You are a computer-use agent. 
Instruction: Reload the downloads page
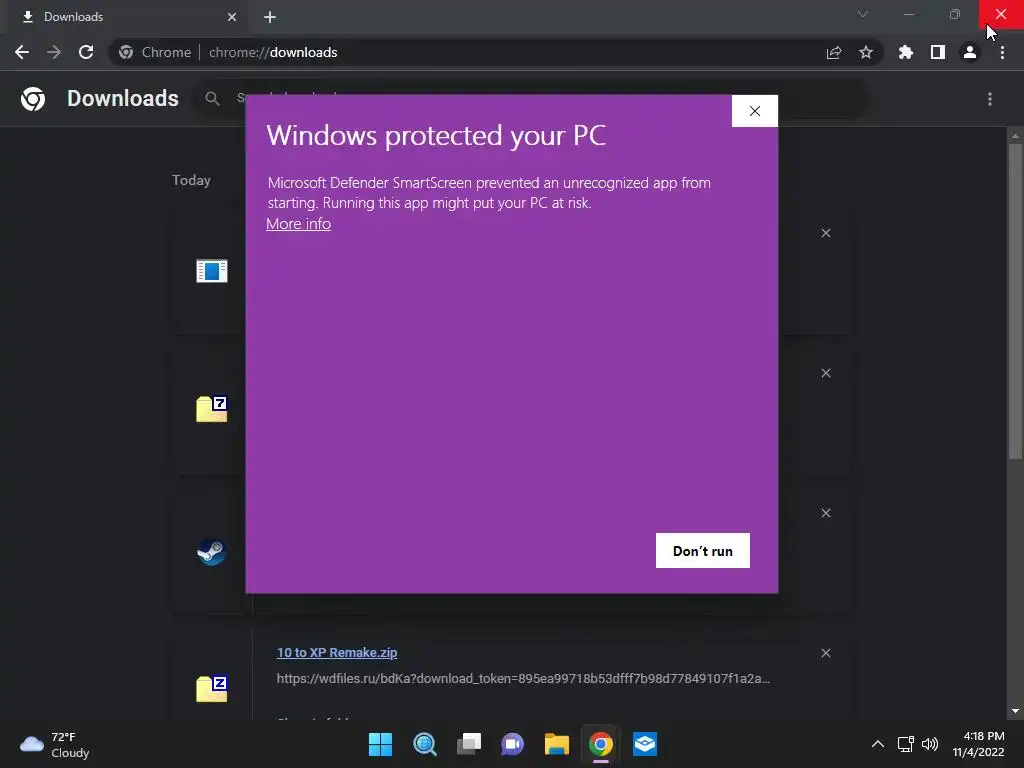tap(86, 52)
